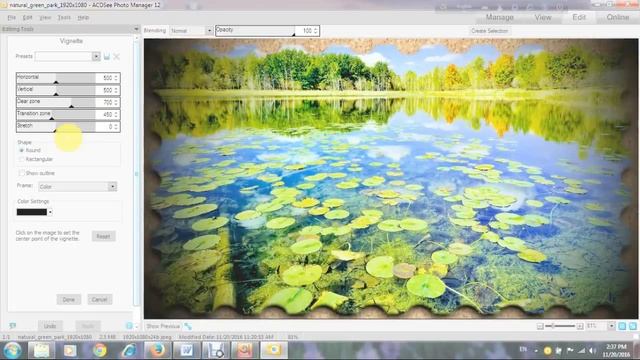
Task: Click the black vignette color swatch
Action: click(32, 212)
